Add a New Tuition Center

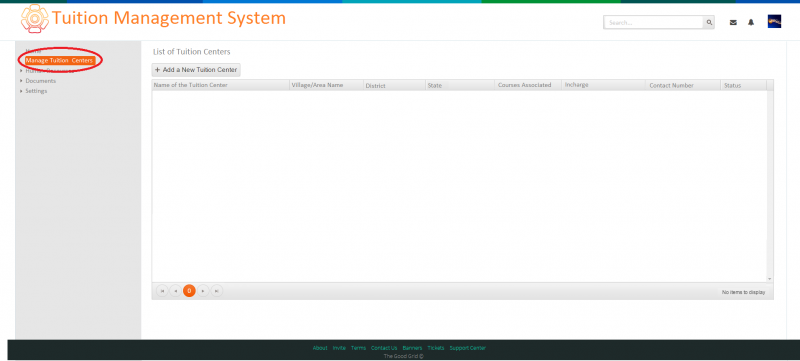point(196,70)
